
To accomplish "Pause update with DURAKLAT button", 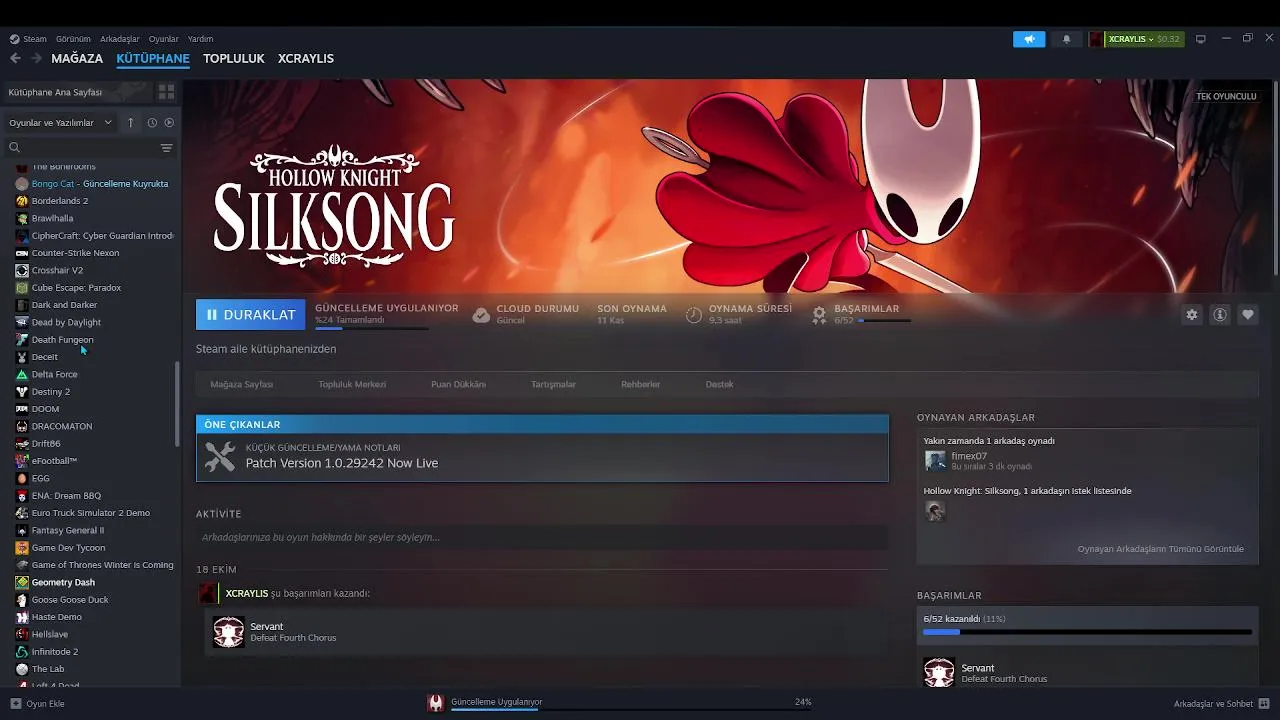I will tap(251, 314).
